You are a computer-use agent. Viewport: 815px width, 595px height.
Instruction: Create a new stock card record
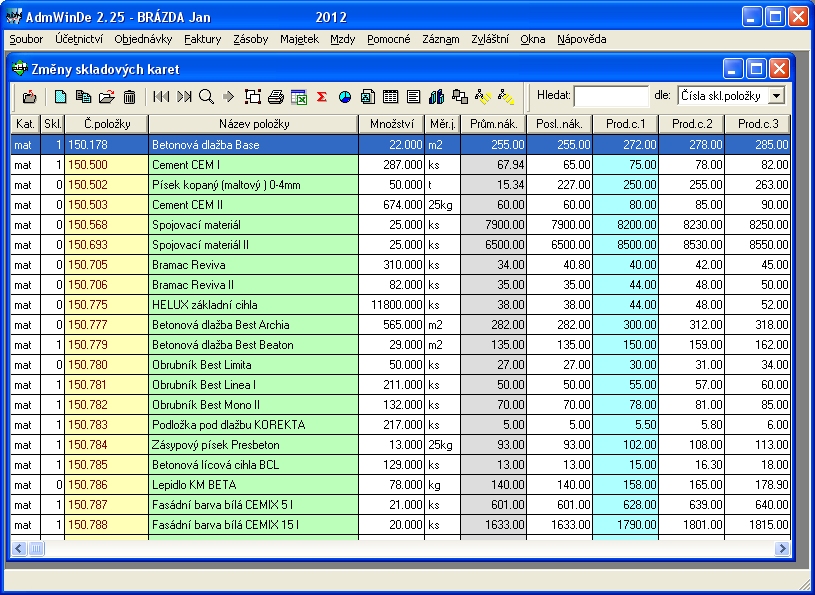click(x=61, y=97)
